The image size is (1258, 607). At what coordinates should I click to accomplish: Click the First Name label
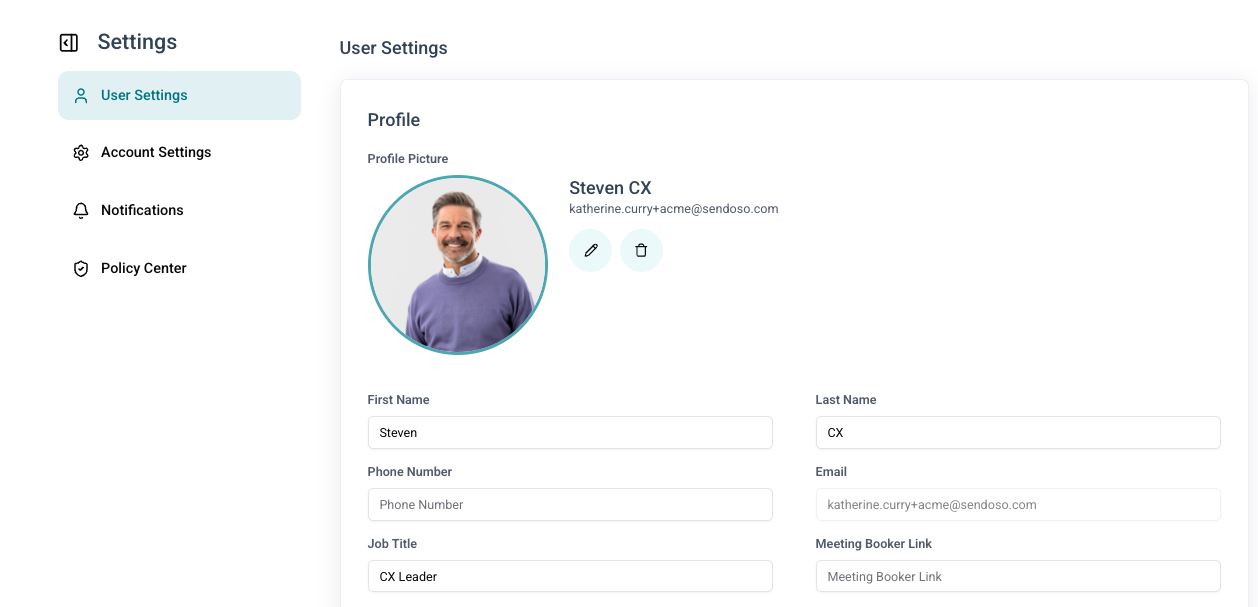(x=398, y=400)
